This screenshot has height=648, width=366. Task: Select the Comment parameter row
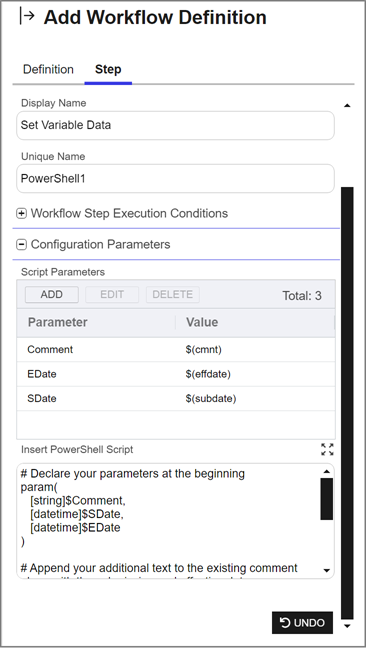point(176,350)
